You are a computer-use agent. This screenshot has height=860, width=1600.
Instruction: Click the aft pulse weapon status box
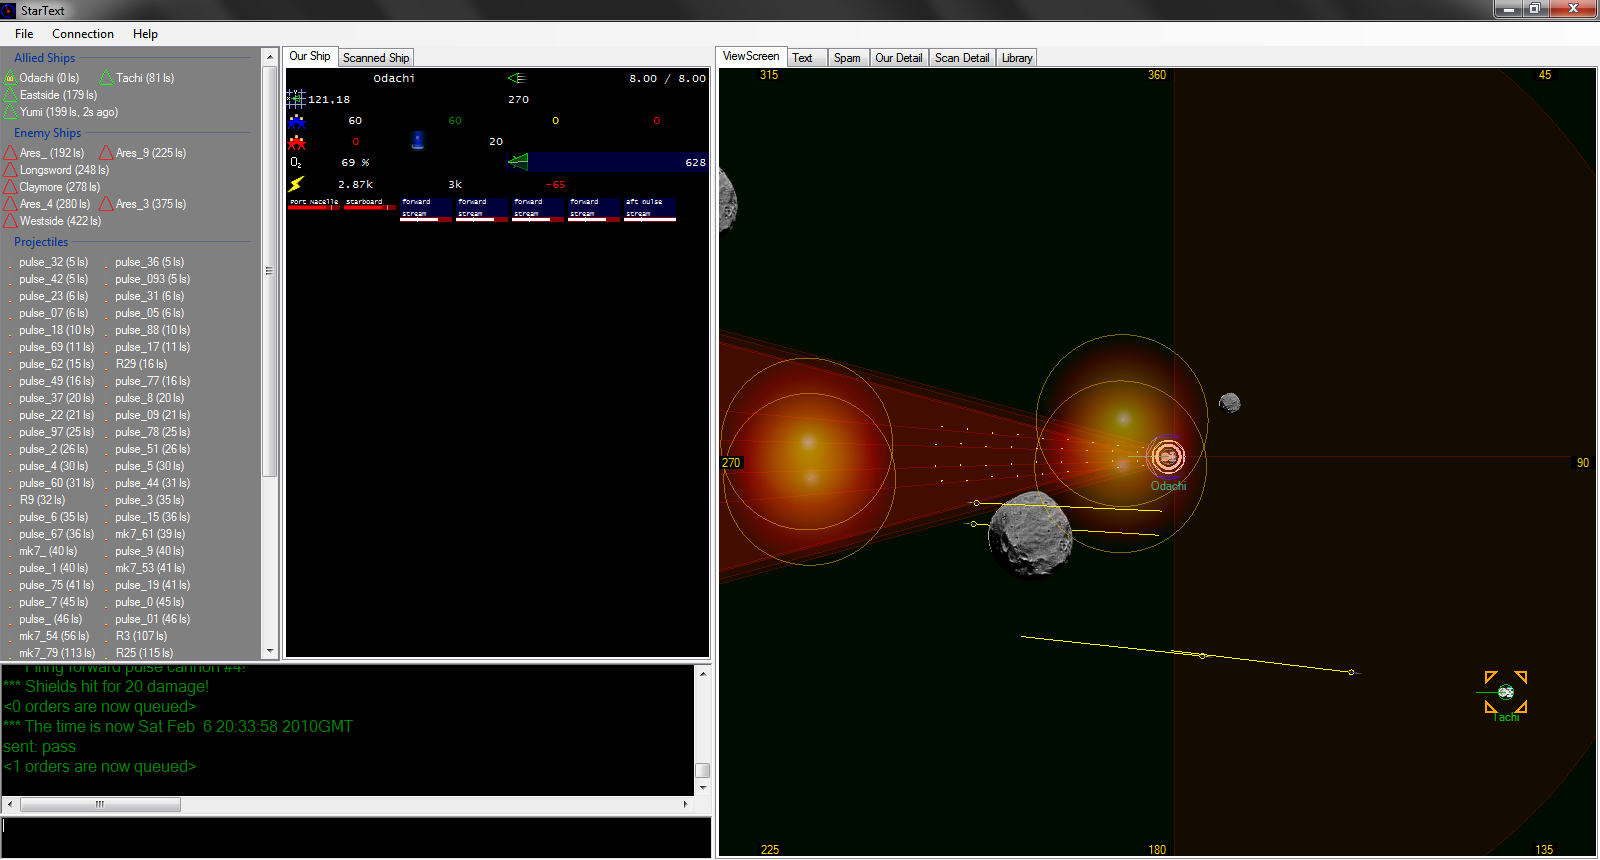point(649,208)
